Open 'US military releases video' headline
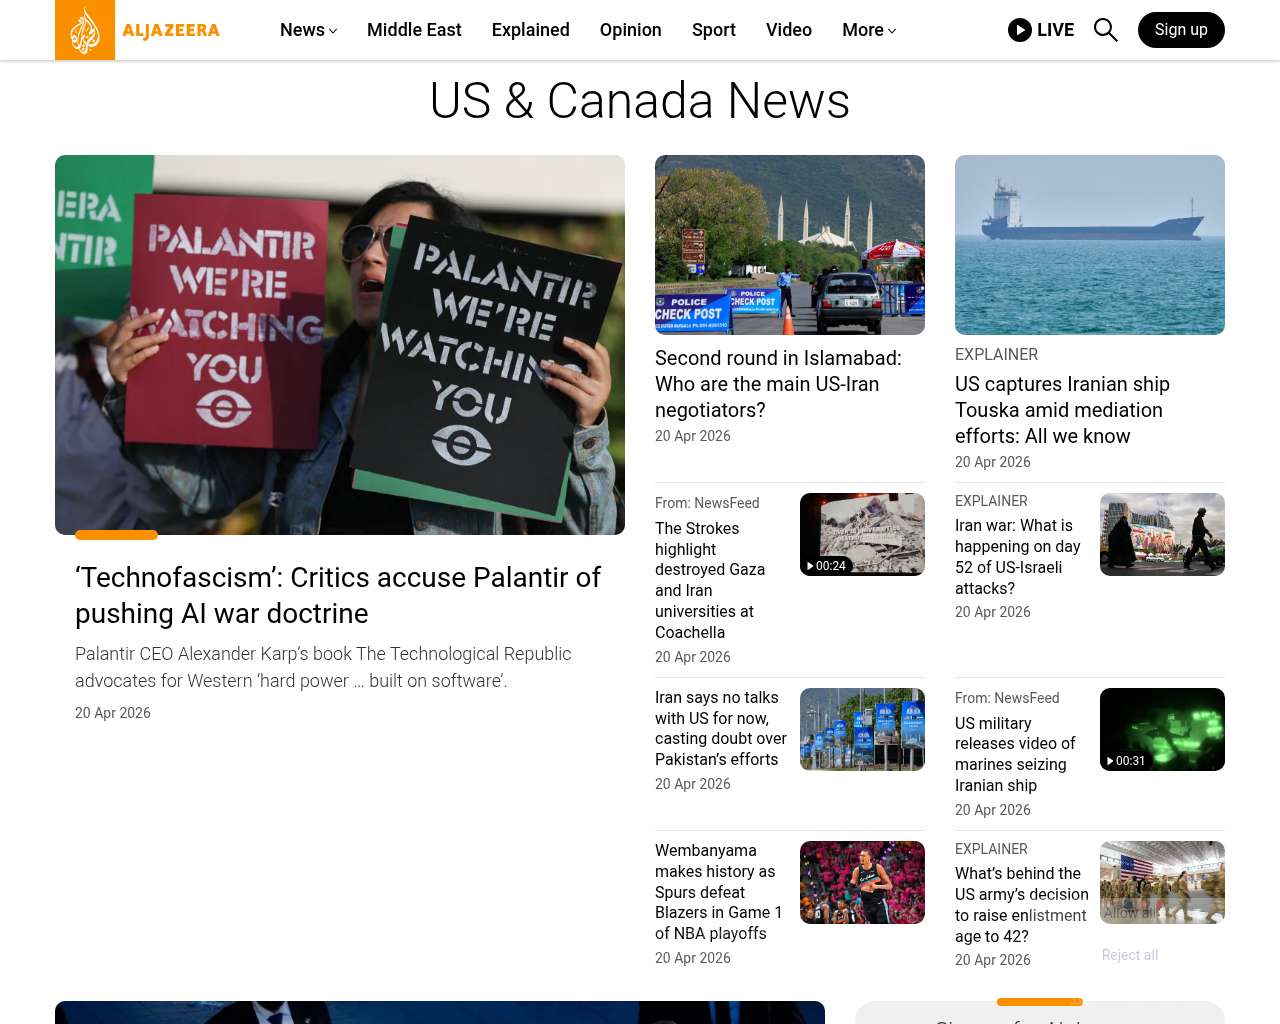 click(1015, 754)
